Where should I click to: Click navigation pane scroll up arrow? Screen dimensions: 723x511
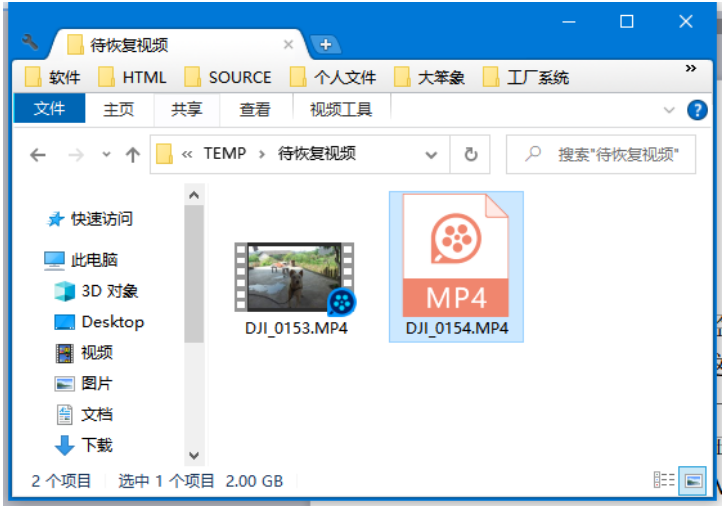point(194,195)
